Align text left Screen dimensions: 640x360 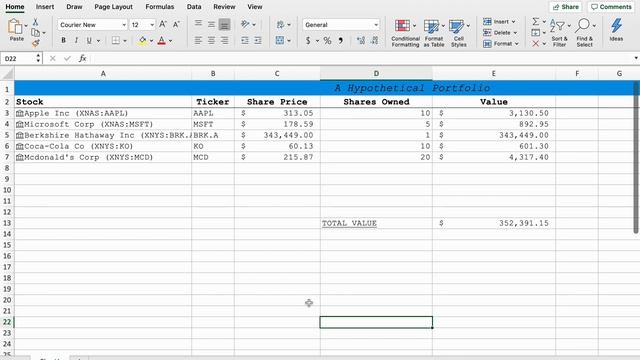(x=198, y=40)
